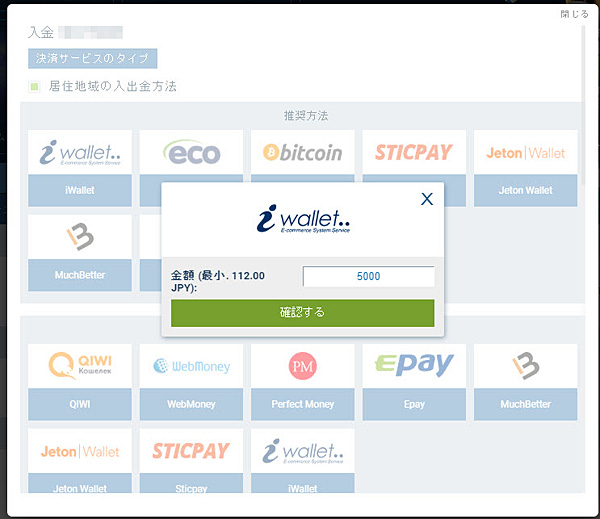
Task: Select MuchBetter logo in lower payment list
Action: (x=525, y=366)
